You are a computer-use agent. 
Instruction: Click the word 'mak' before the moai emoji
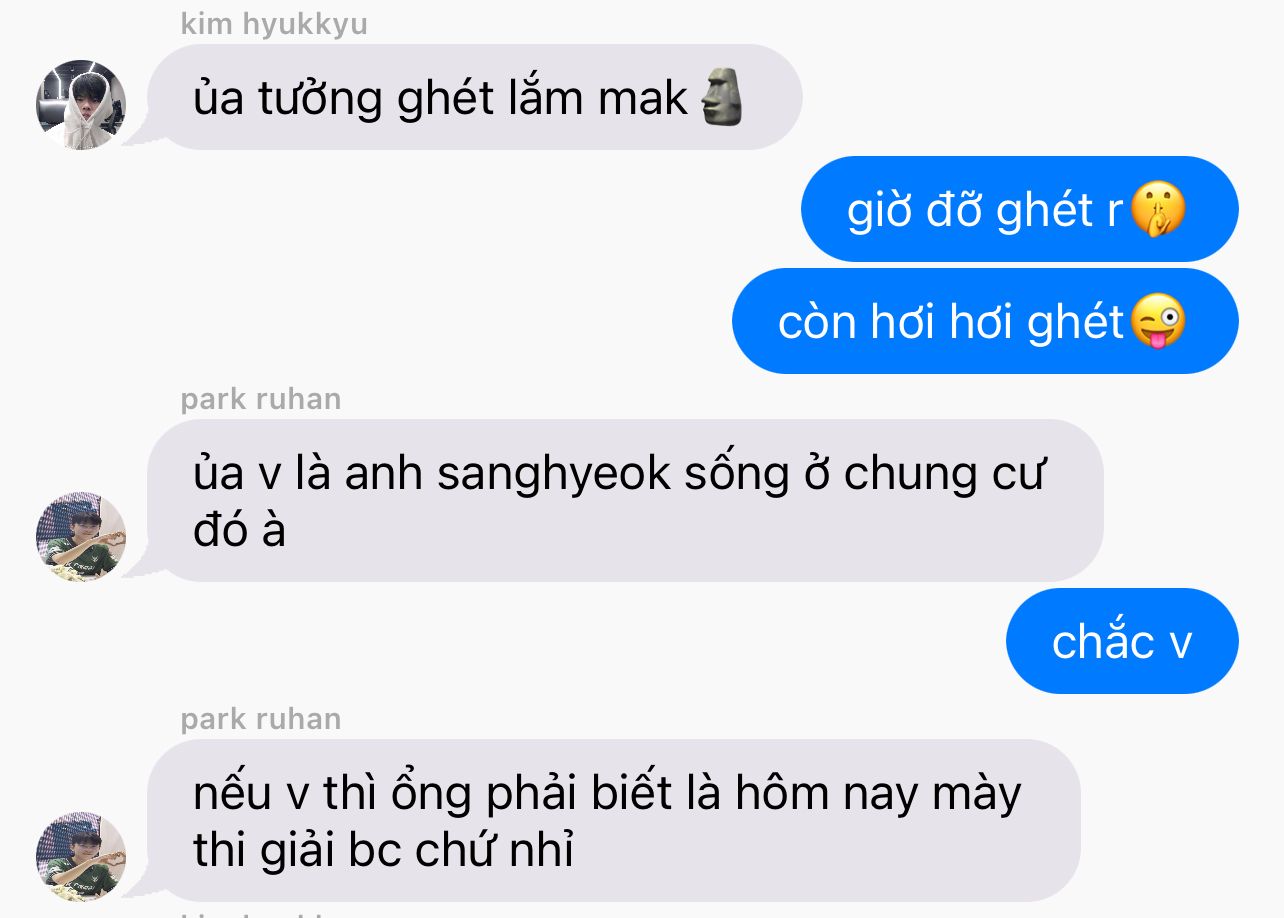pyautogui.click(x=643, y=98)
